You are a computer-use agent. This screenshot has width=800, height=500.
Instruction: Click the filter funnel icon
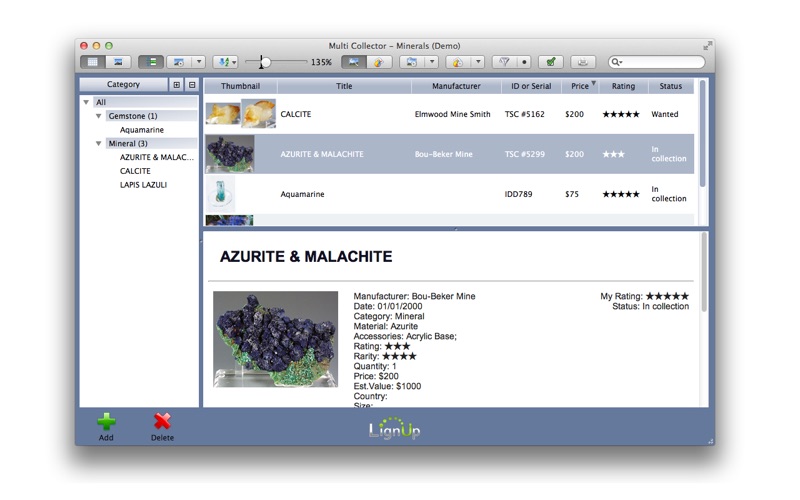pos(504,62)
